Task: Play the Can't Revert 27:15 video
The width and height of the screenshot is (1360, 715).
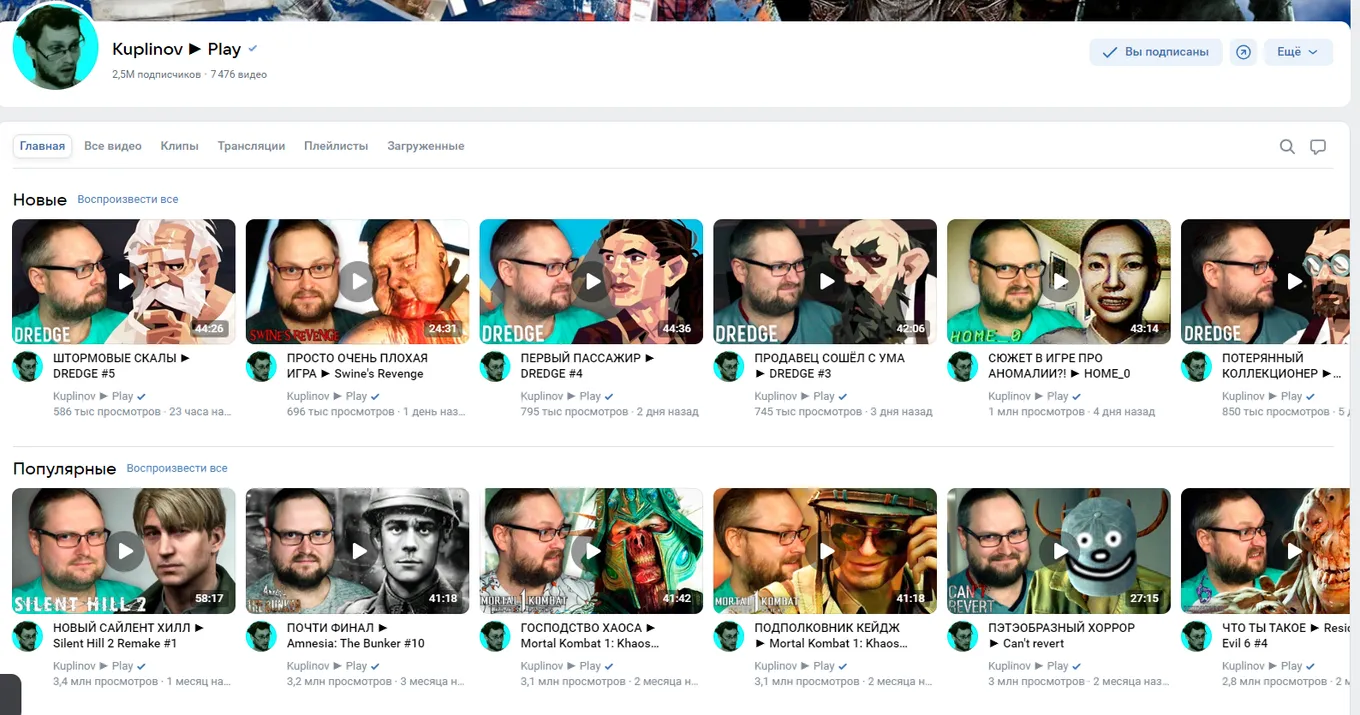Action: pyautogui.click(x=1059, y=551)
